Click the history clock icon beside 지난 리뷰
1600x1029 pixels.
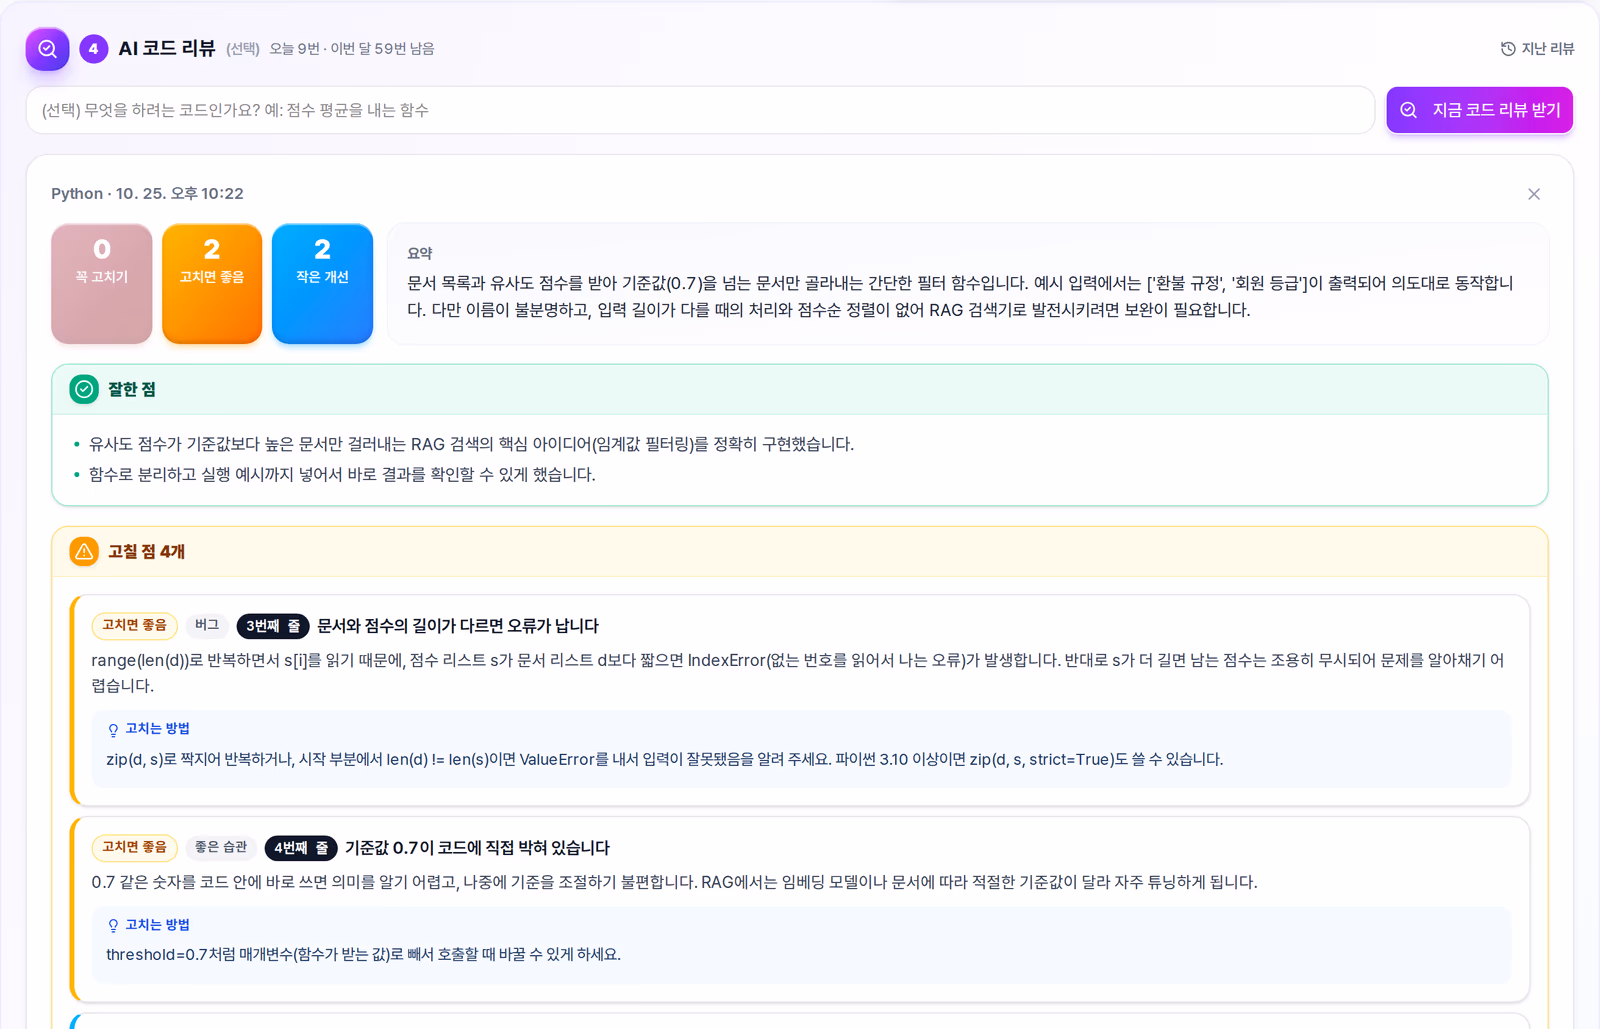click(1508, 49)
